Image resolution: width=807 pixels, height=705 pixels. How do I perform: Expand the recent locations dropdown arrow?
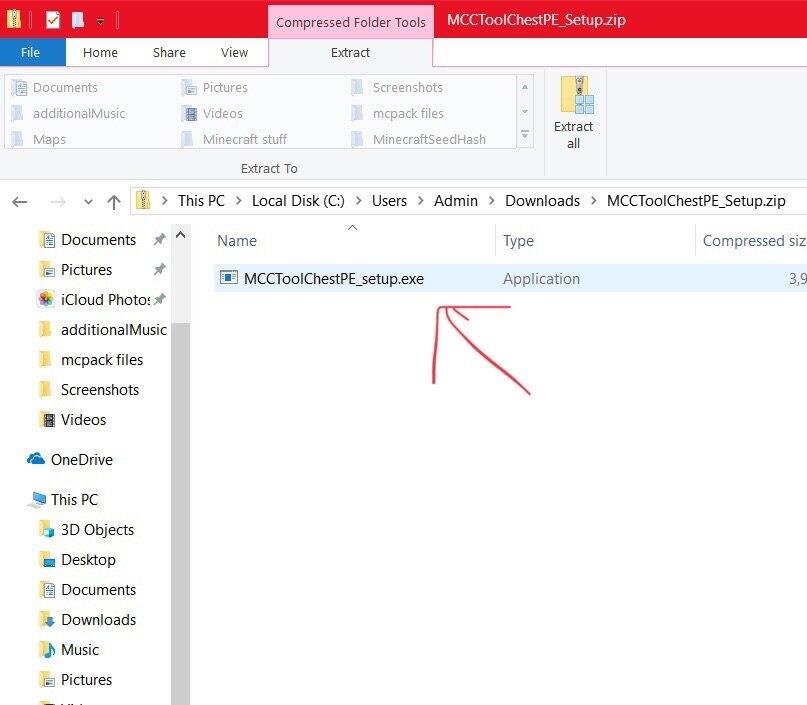pyautogui.click(x=88, y=202)
